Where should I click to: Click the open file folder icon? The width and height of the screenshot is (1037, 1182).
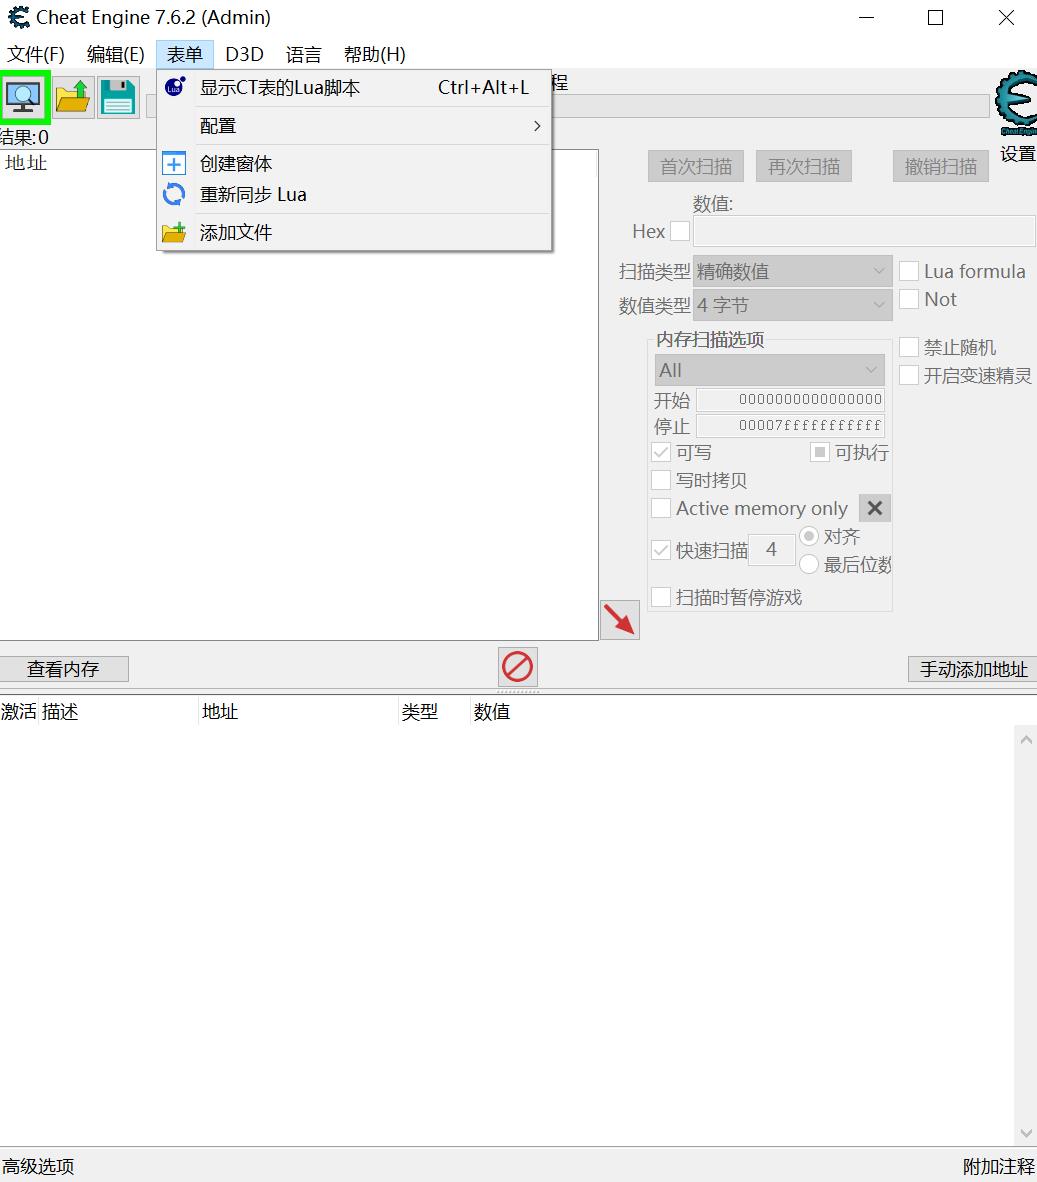(73, 97)
